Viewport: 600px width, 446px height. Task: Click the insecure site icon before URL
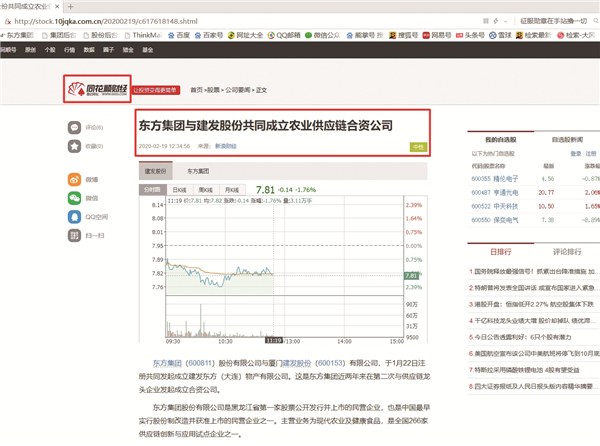[x=8, y=21]
